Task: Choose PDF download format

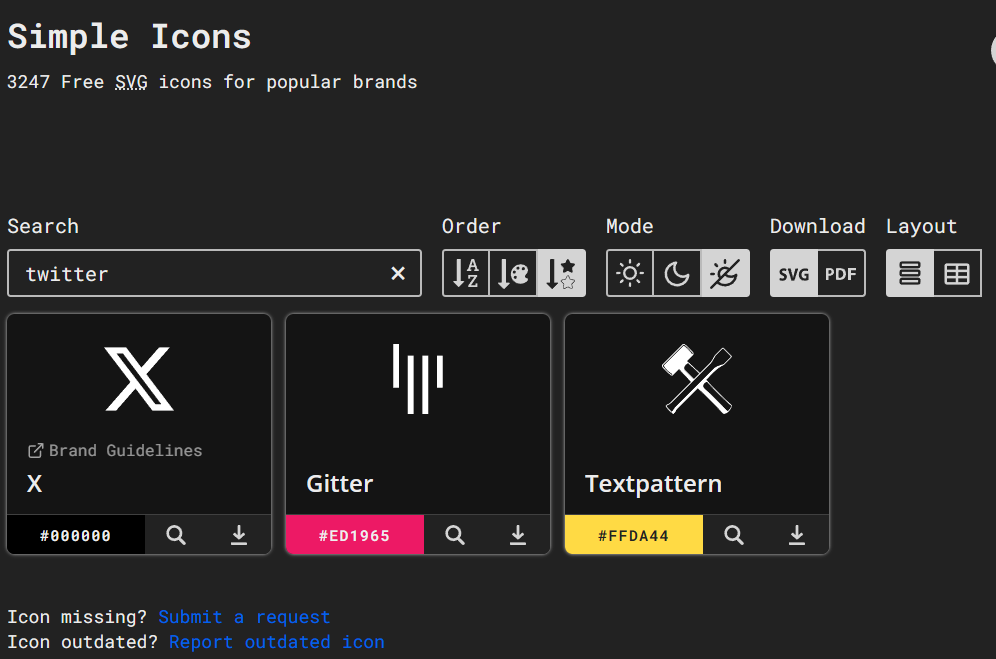Action: pyautogui.click(x=841, y=273)
